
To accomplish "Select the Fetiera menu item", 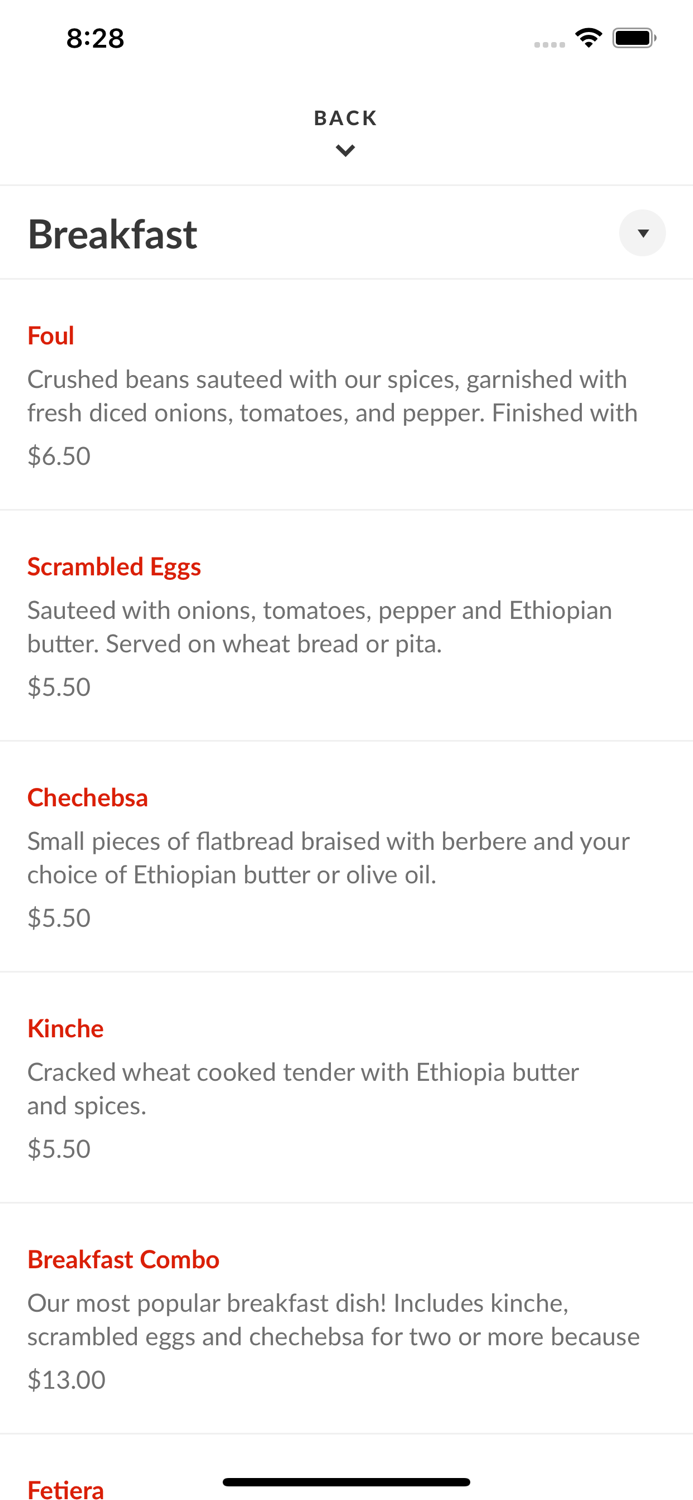I will 64,1489.
